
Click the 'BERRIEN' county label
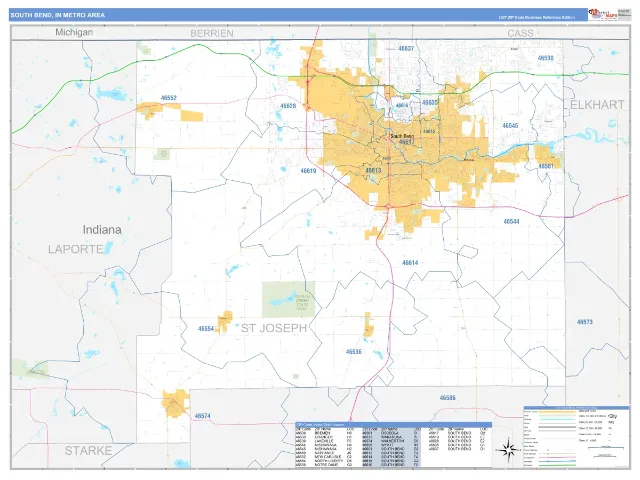click(212, 33)
